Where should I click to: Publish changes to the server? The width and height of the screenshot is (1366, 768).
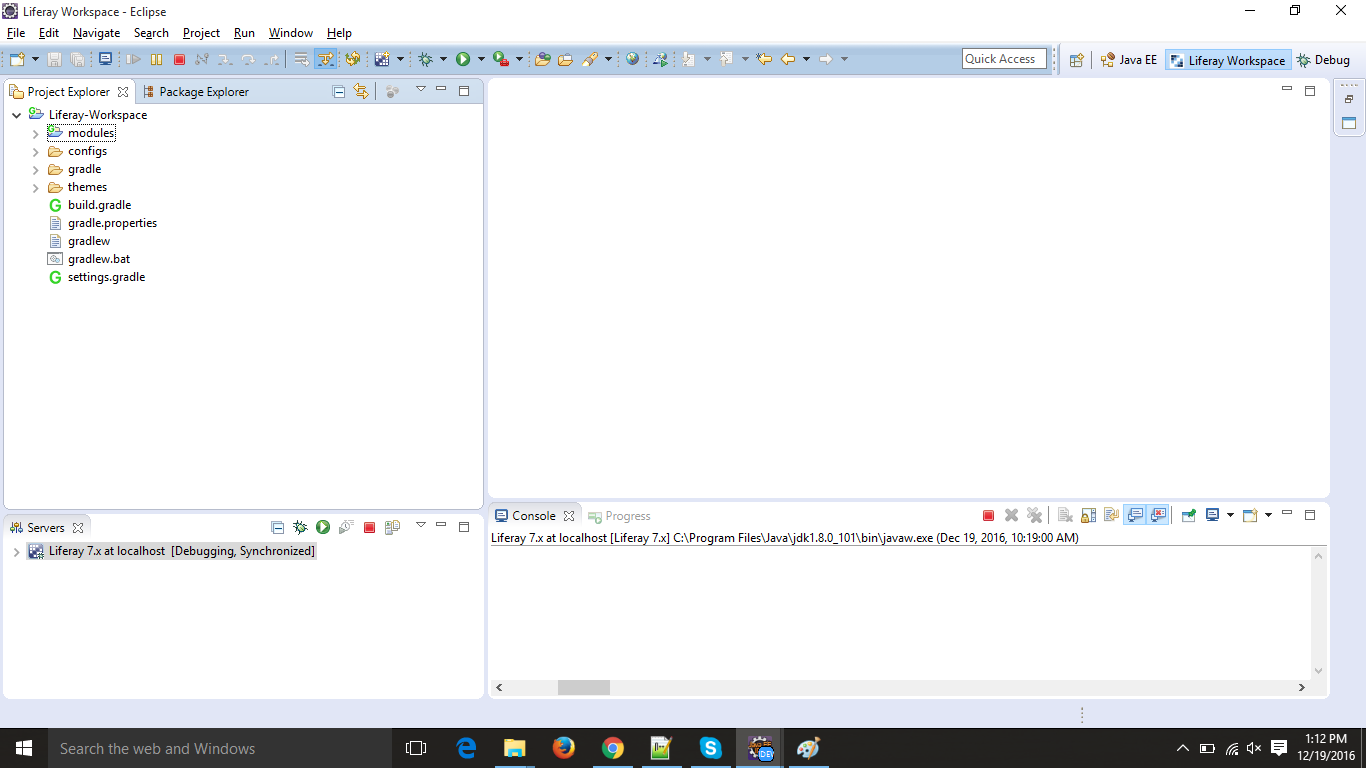pos(393,527)
